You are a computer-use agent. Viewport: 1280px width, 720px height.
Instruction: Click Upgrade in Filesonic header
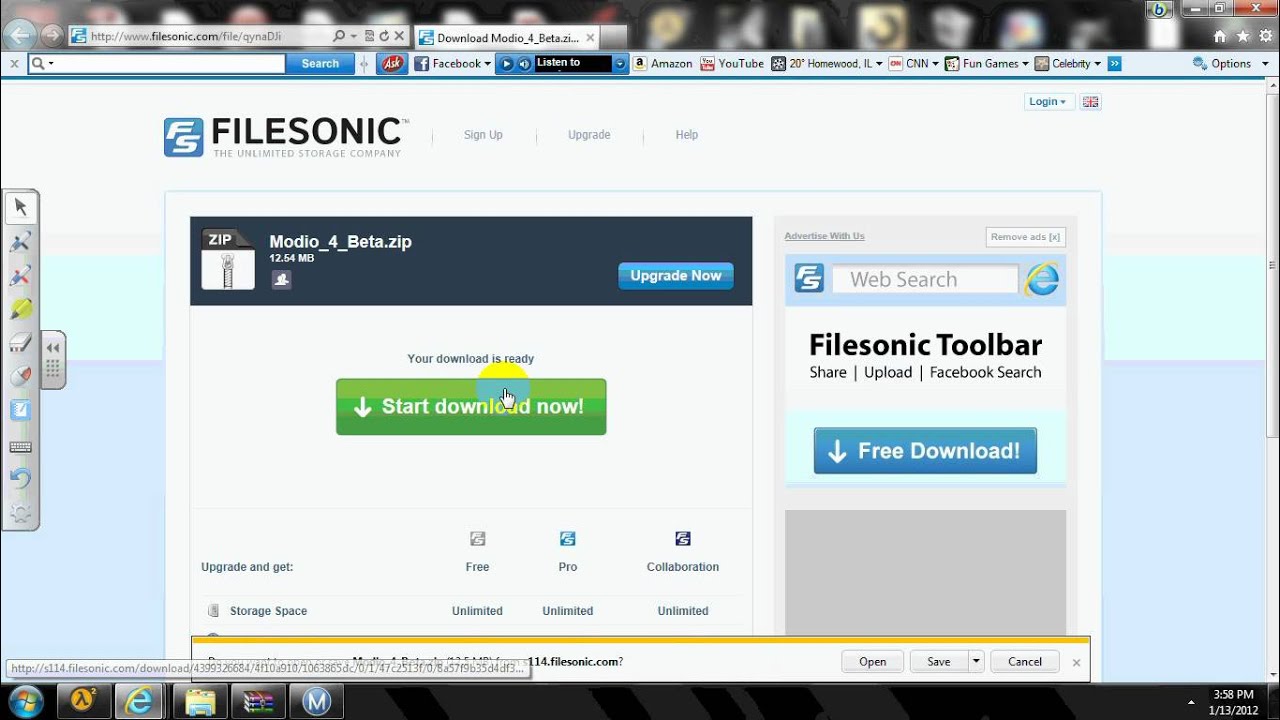[x=589, y=135]
